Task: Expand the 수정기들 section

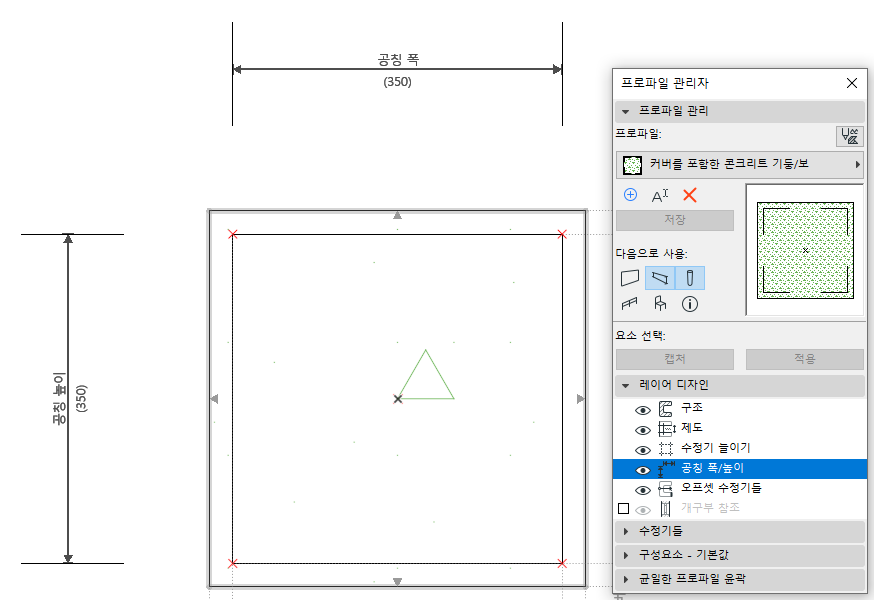Action: pos(740,531)
